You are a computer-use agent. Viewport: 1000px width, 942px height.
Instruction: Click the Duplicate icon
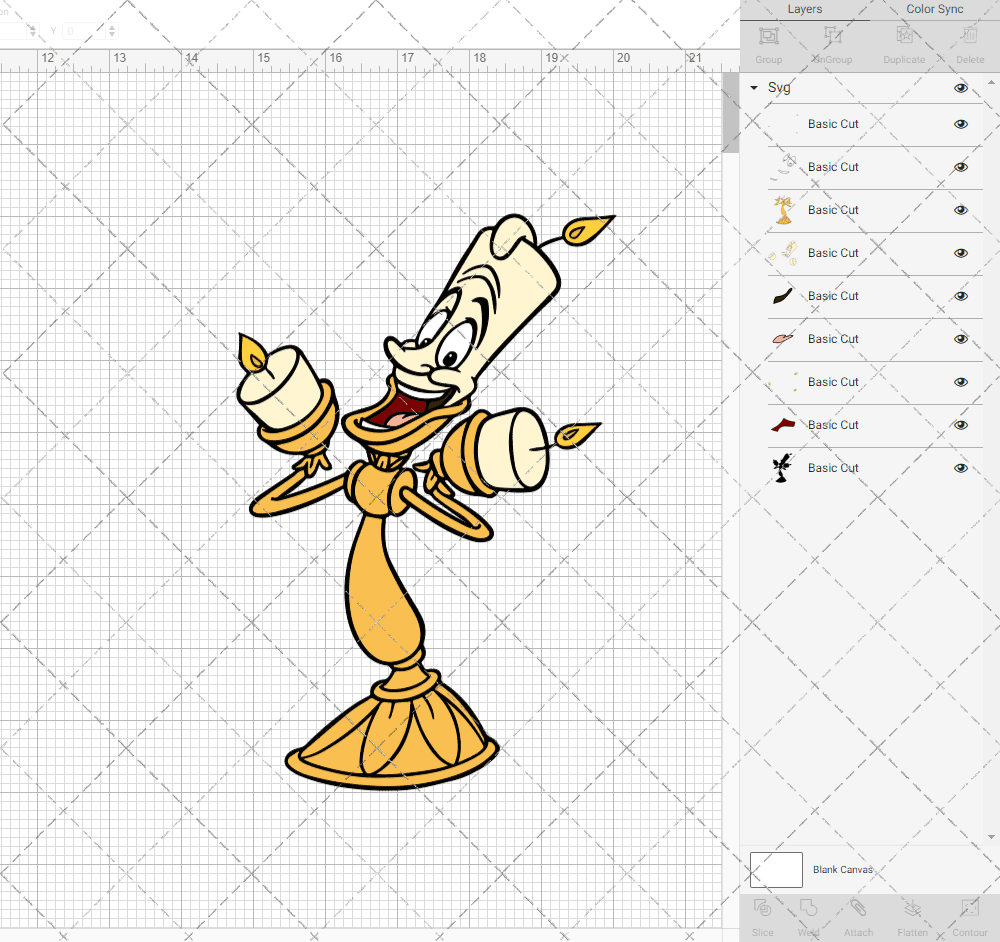click(904, 36)
